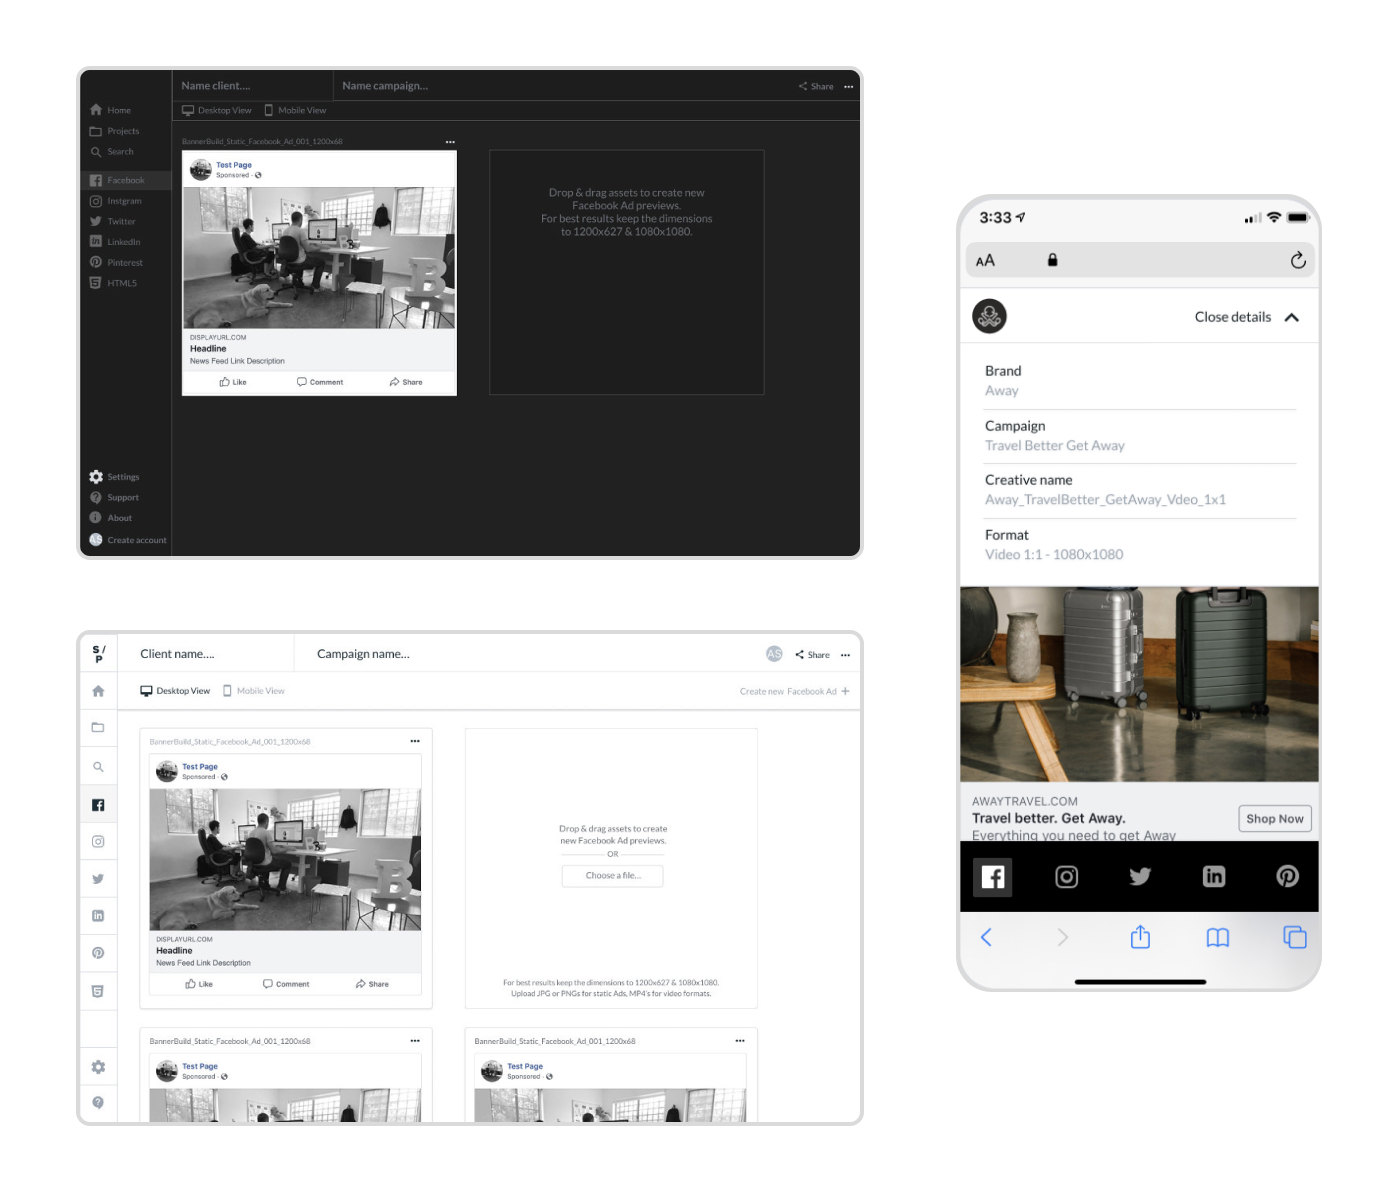Switch to Twitter via the phone's bottom channel bar
The image size is (1400, 1190).
tap(1140, 877)
